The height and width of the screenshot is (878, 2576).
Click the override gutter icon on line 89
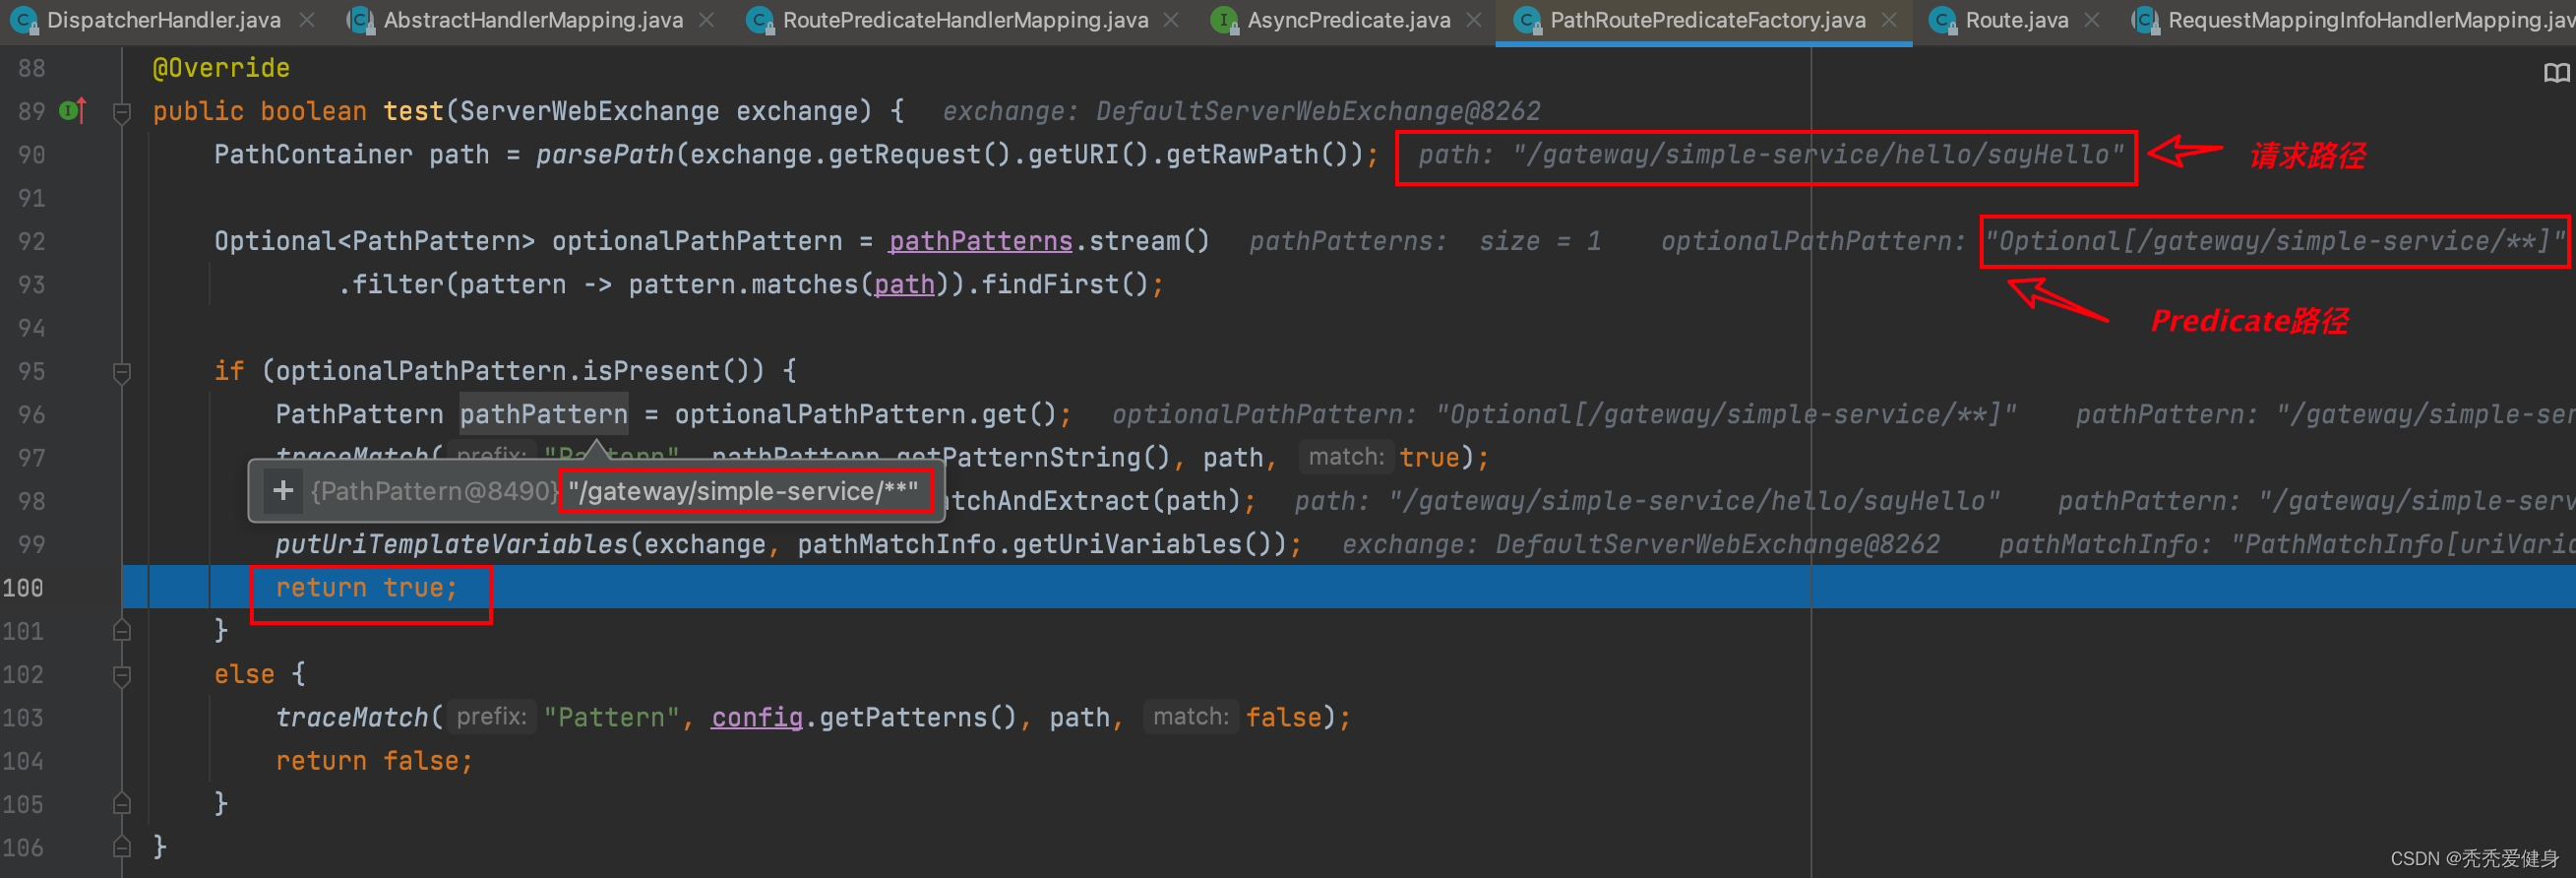coord(73,110)
